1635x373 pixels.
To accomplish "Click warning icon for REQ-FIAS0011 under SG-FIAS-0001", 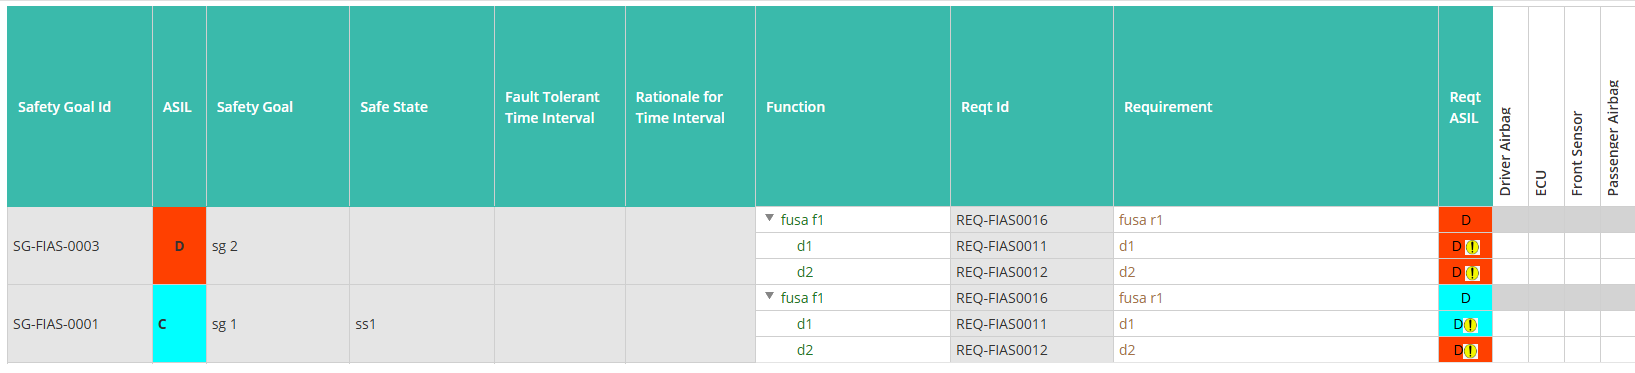I will coord(1470,324).
